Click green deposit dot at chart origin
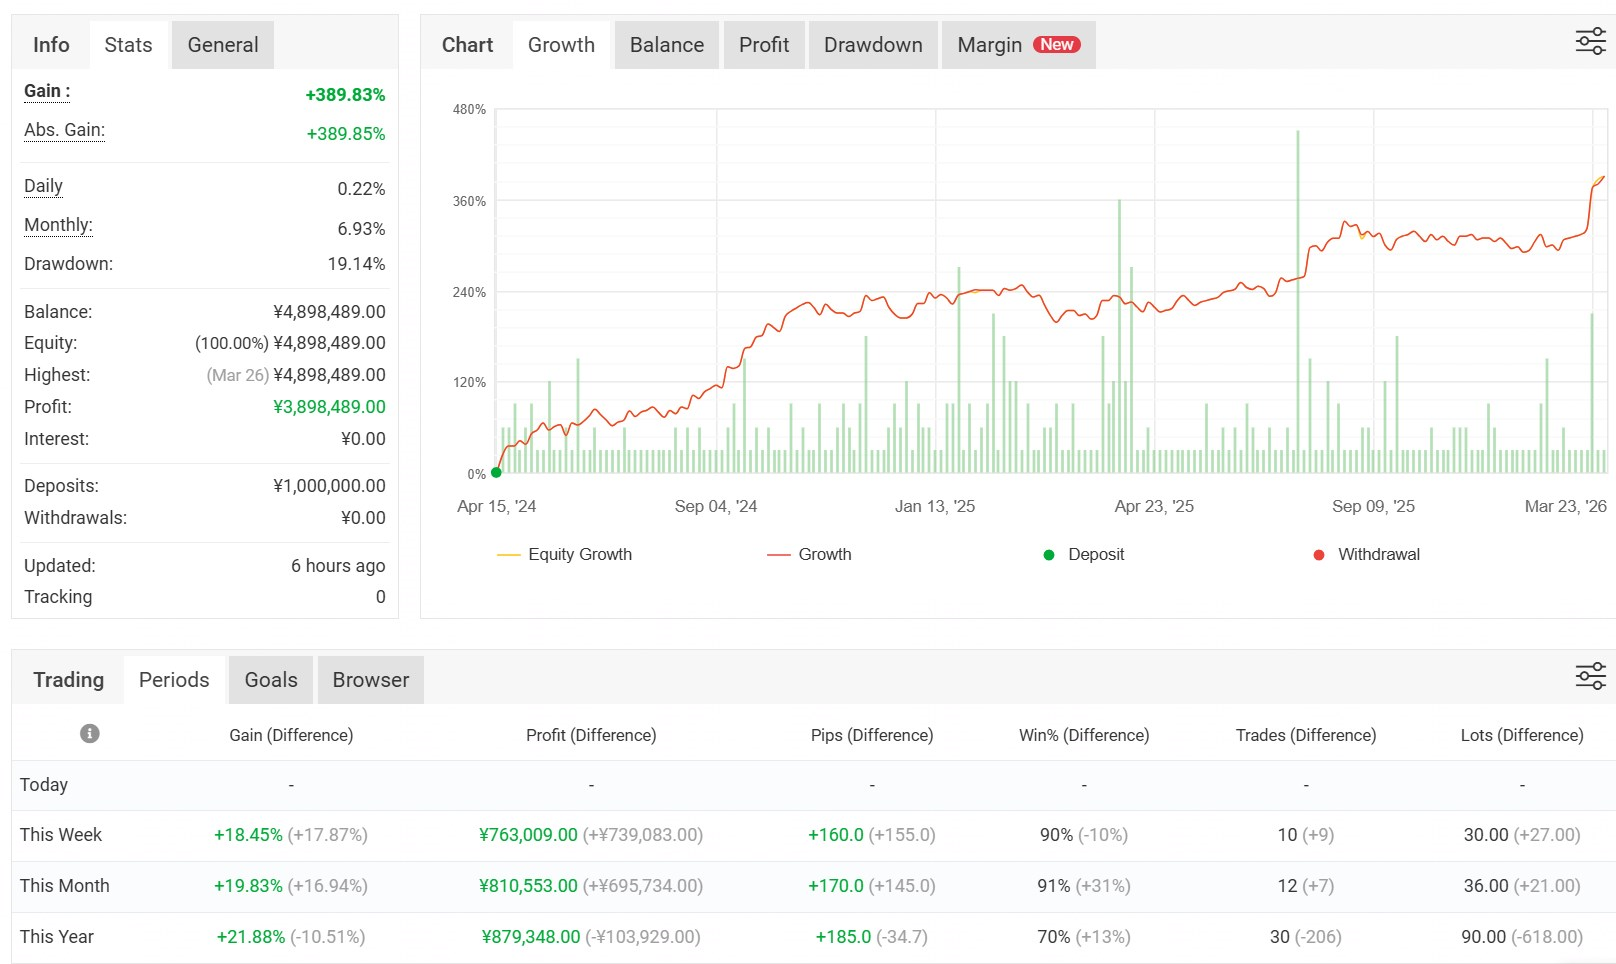1616x964 pixels. (x=496, y=473)
